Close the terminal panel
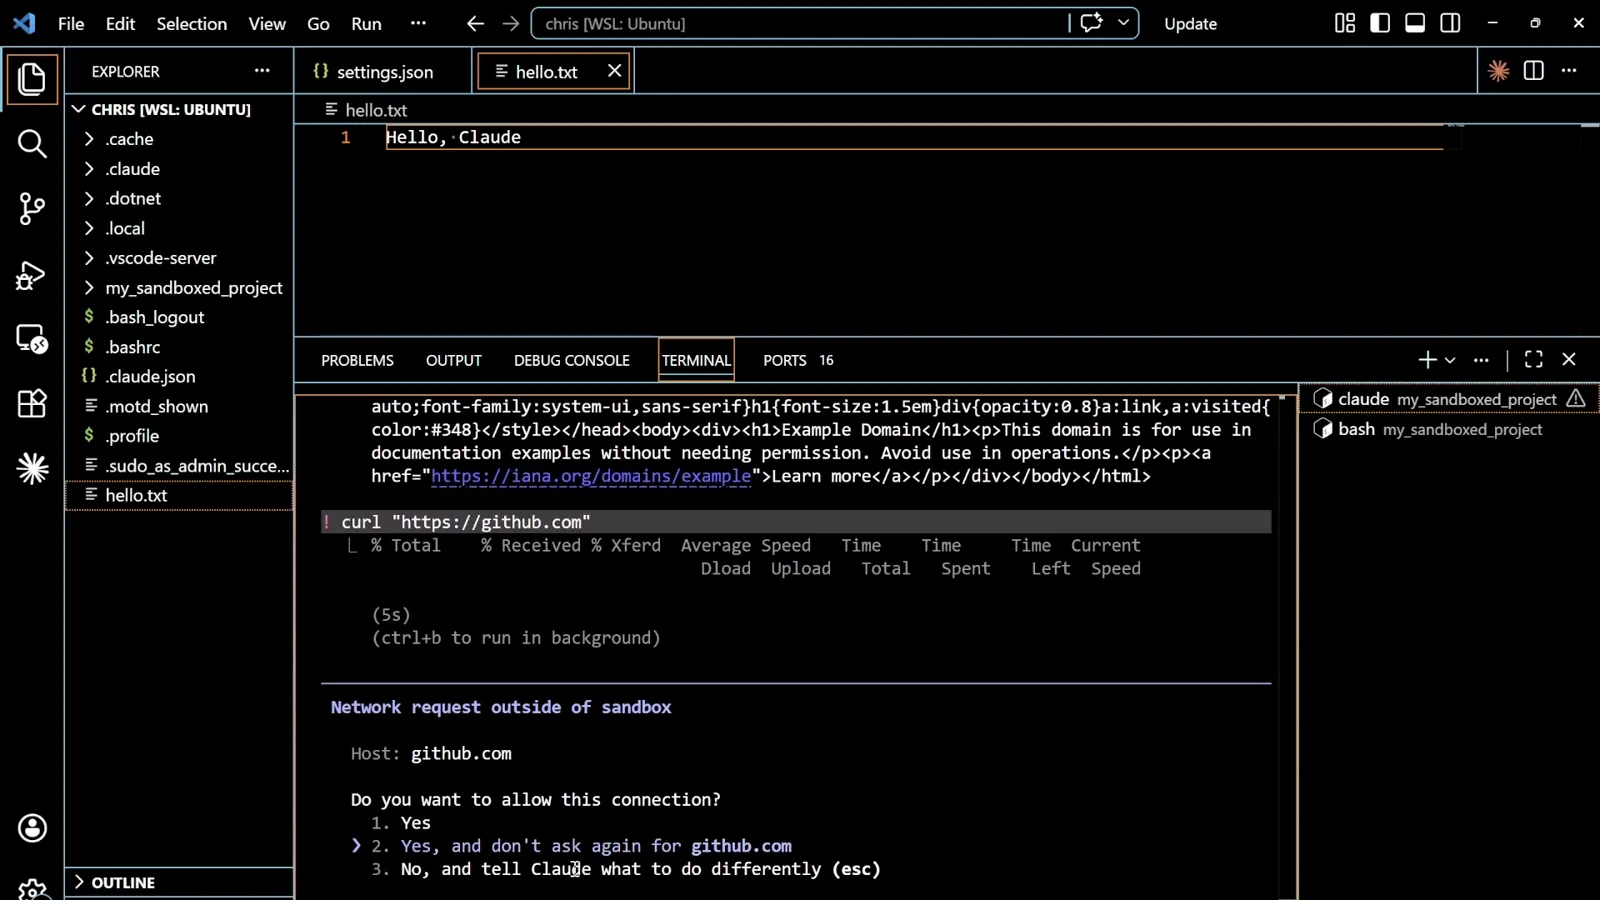 pyautogui.click(x=1569, y=360)
